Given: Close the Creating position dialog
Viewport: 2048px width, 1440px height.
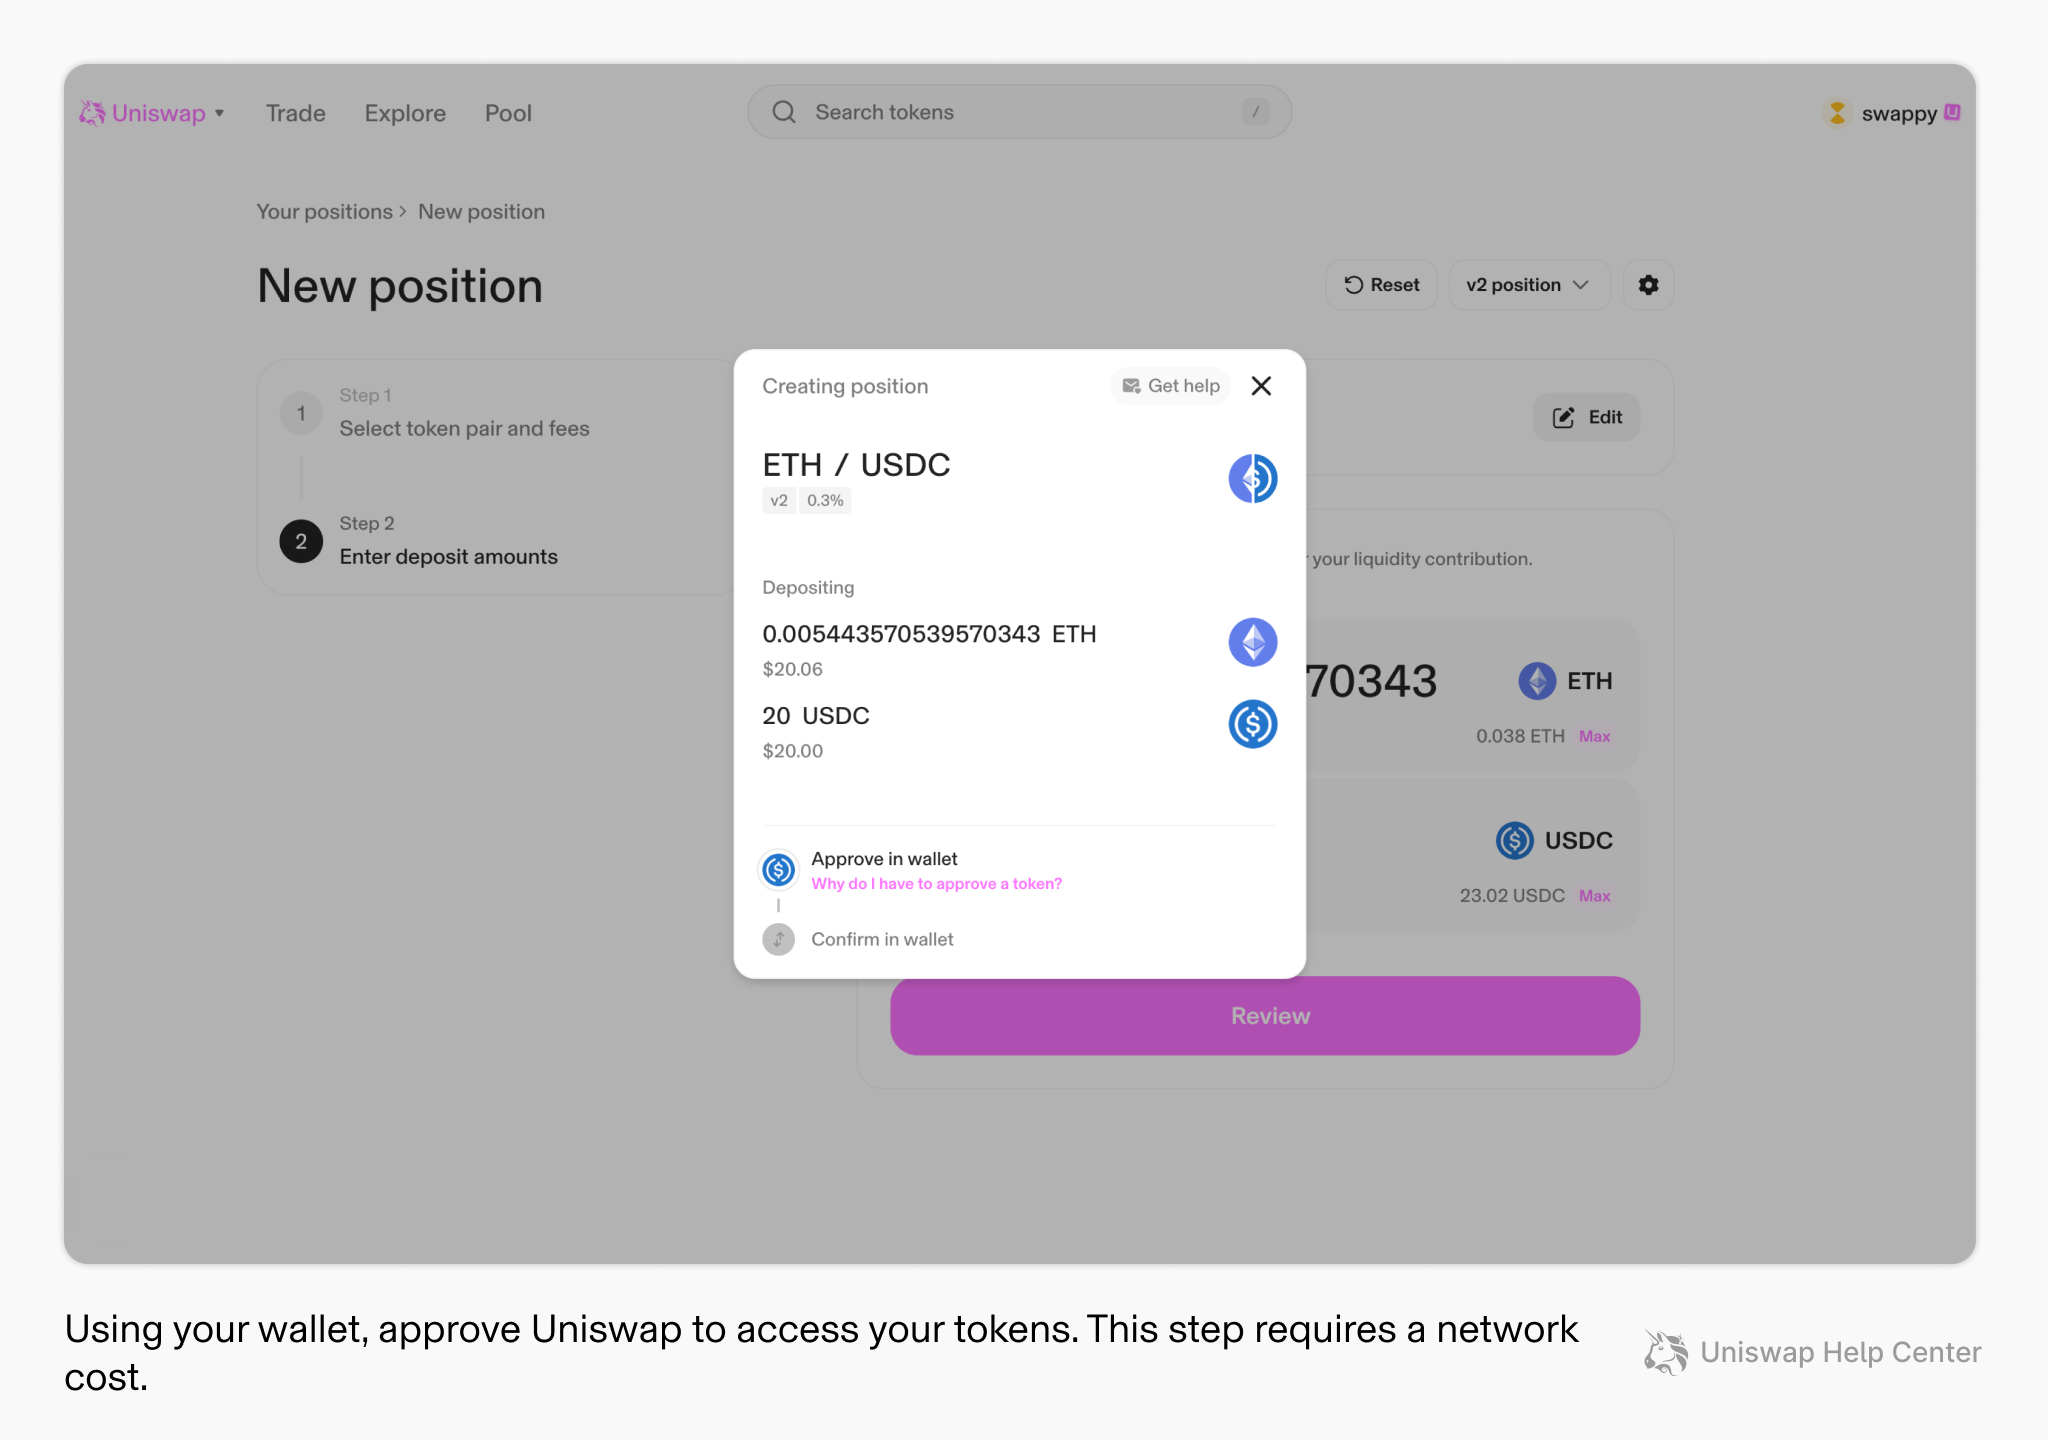Looking at the screenshot, I should tap(1261, 386).
